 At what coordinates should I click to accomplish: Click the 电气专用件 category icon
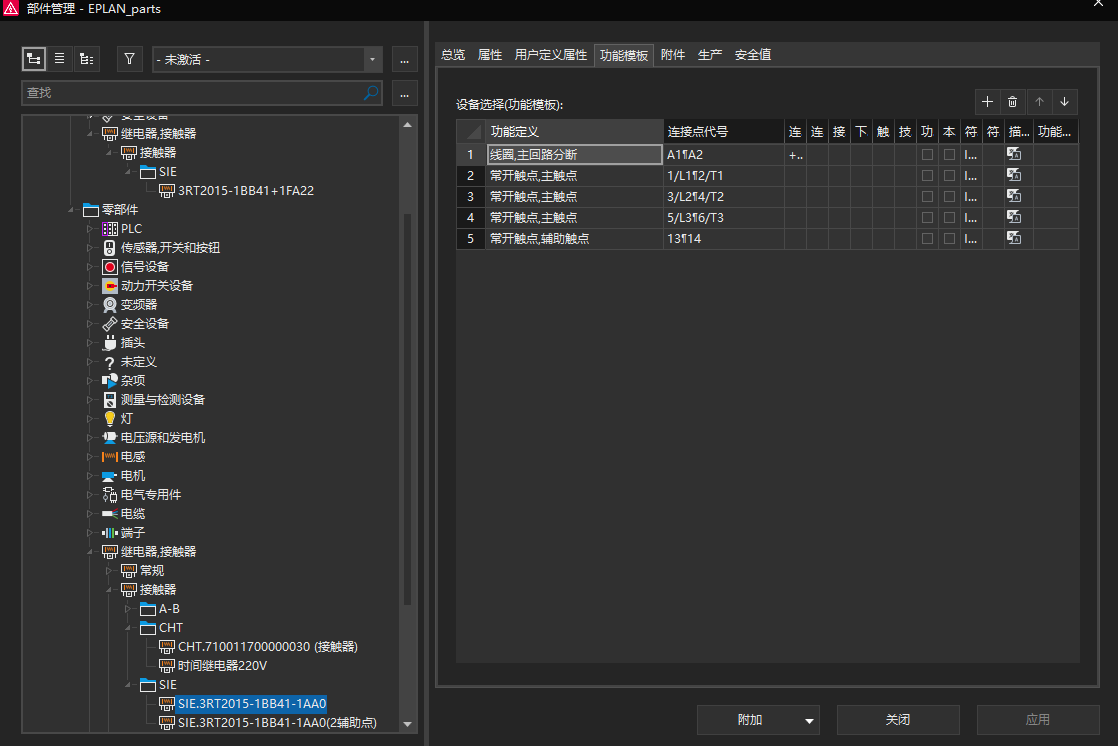[x=110, y=495]
